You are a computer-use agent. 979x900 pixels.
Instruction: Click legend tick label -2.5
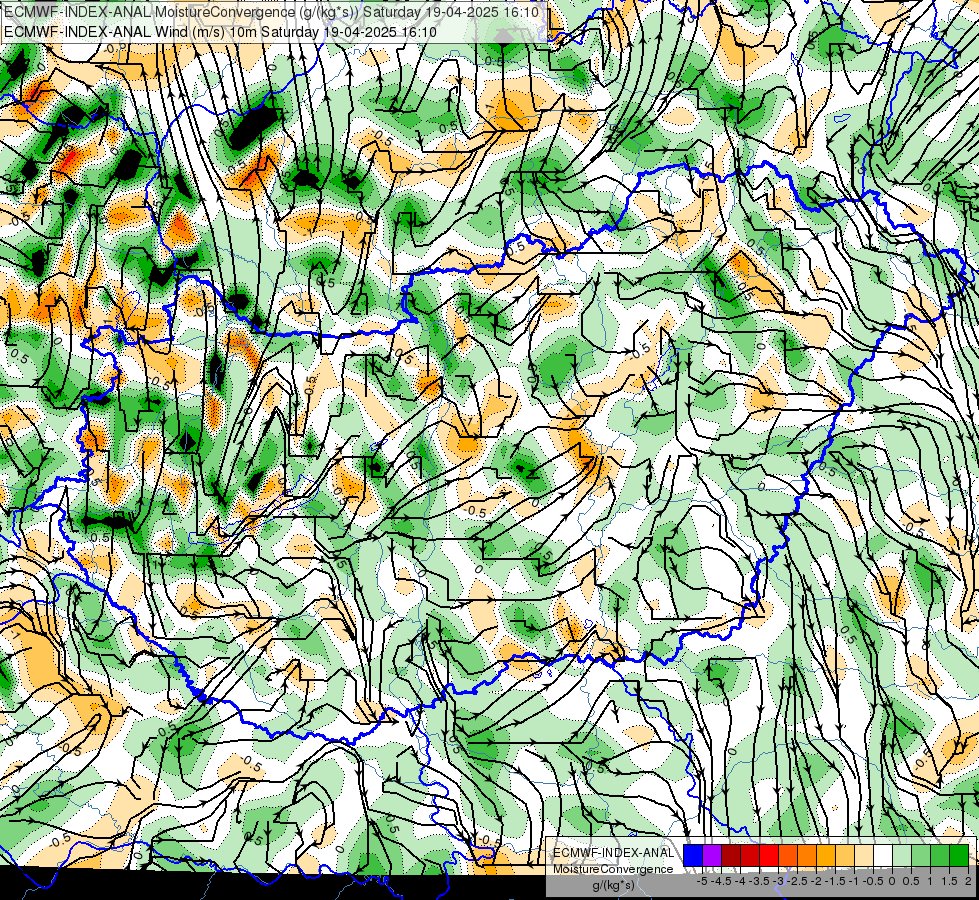pos(796,881)
